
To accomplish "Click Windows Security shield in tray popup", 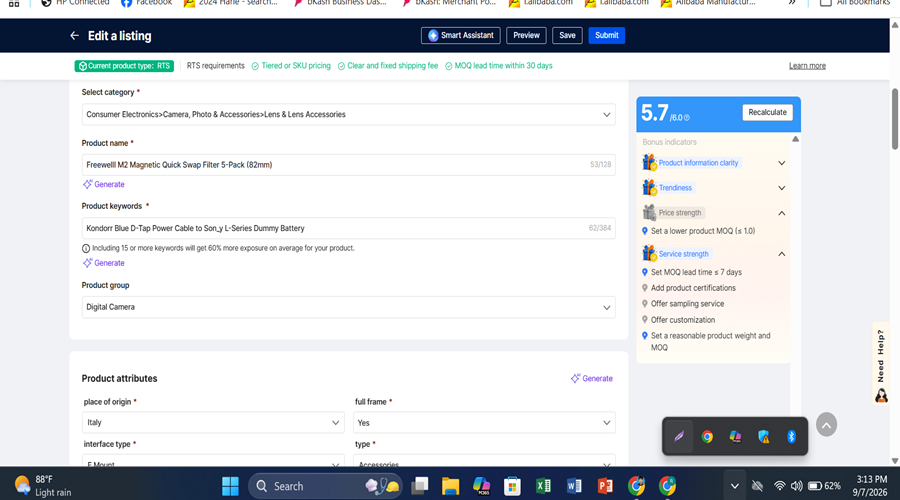I will coord(763,437).
